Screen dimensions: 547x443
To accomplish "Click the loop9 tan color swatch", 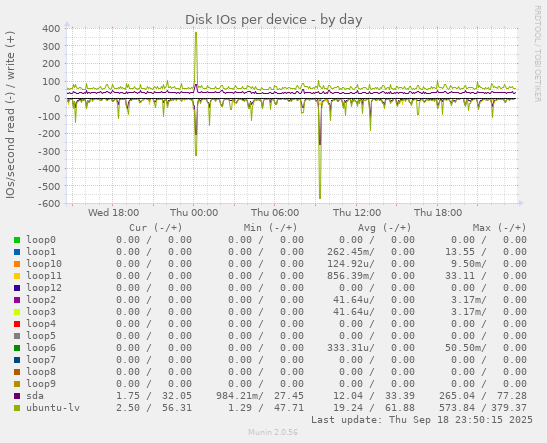I will [x=17, y=384].
